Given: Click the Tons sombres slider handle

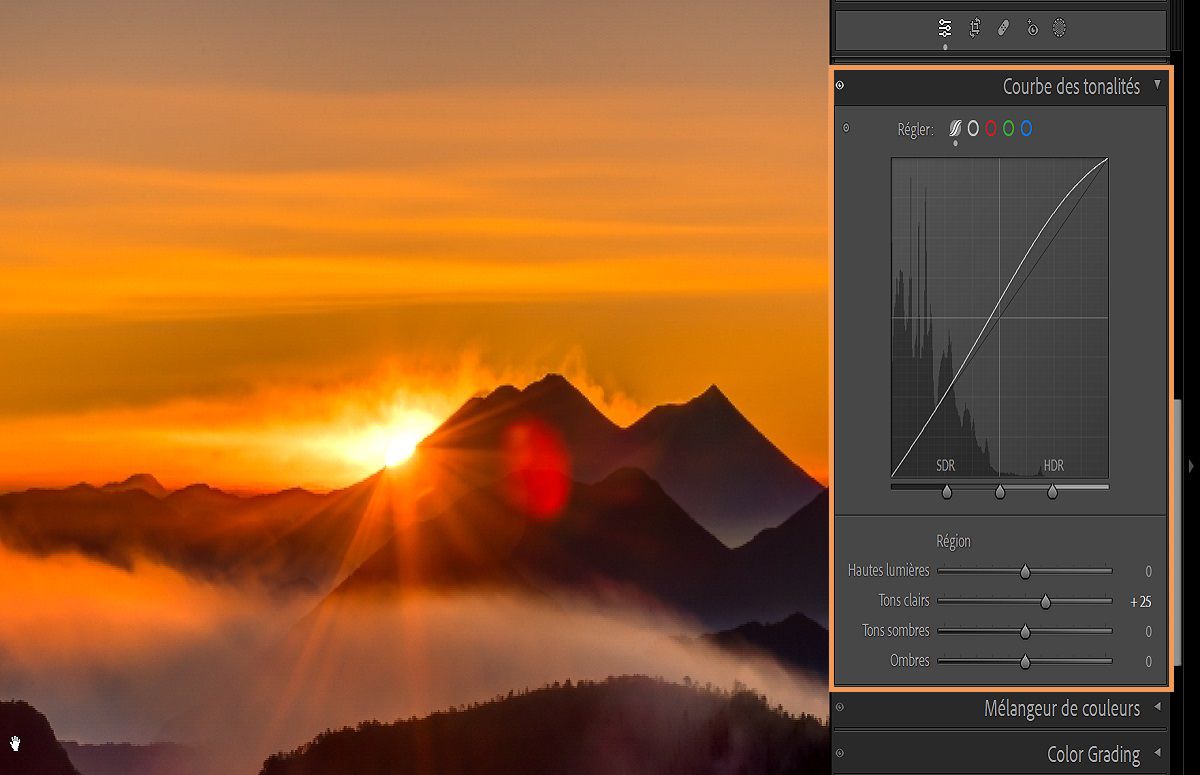Looking at the screenshot, I should [x=1025, y=632].
